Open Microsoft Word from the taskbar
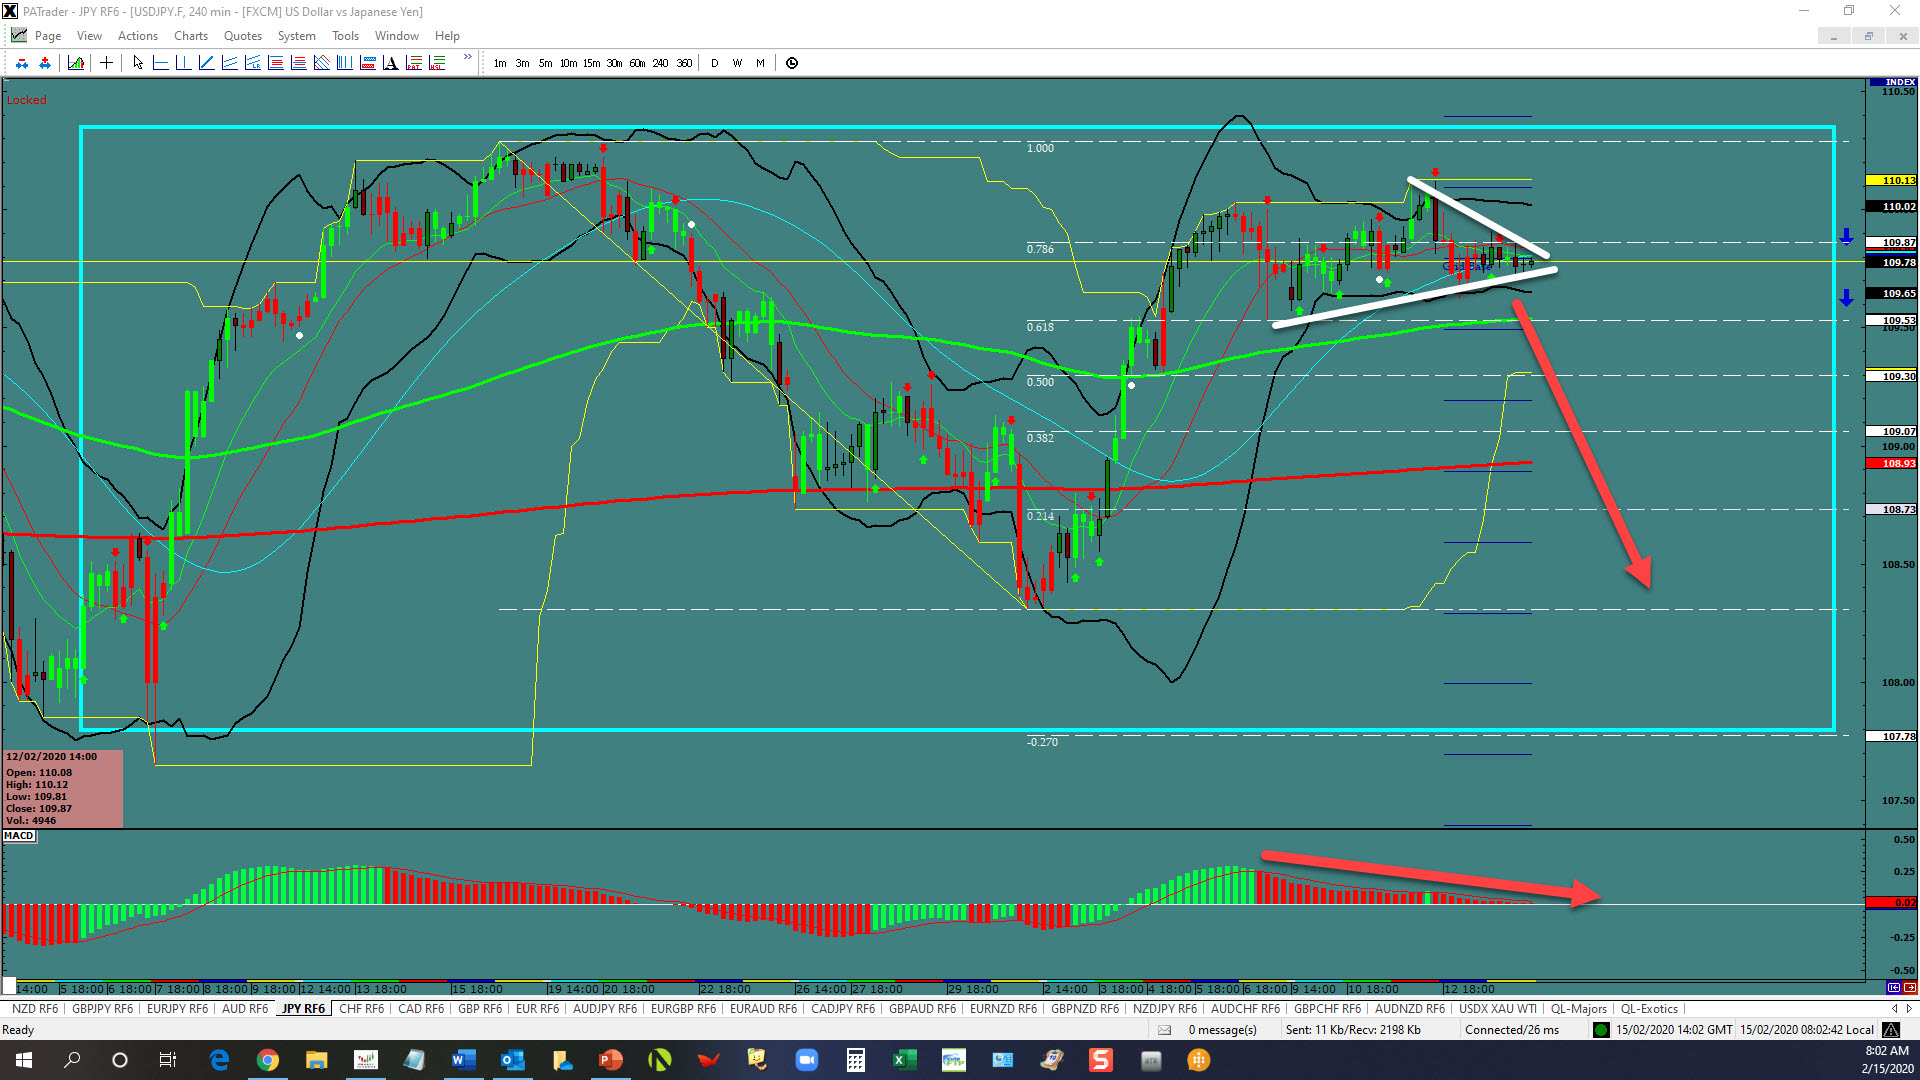Viewport: 1920px width, 1080px height. 463,1060
